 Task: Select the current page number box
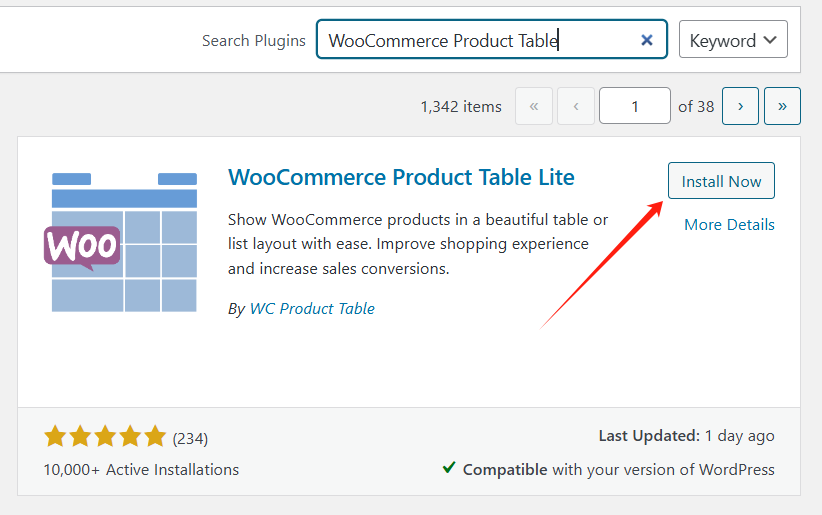point(635,106)
